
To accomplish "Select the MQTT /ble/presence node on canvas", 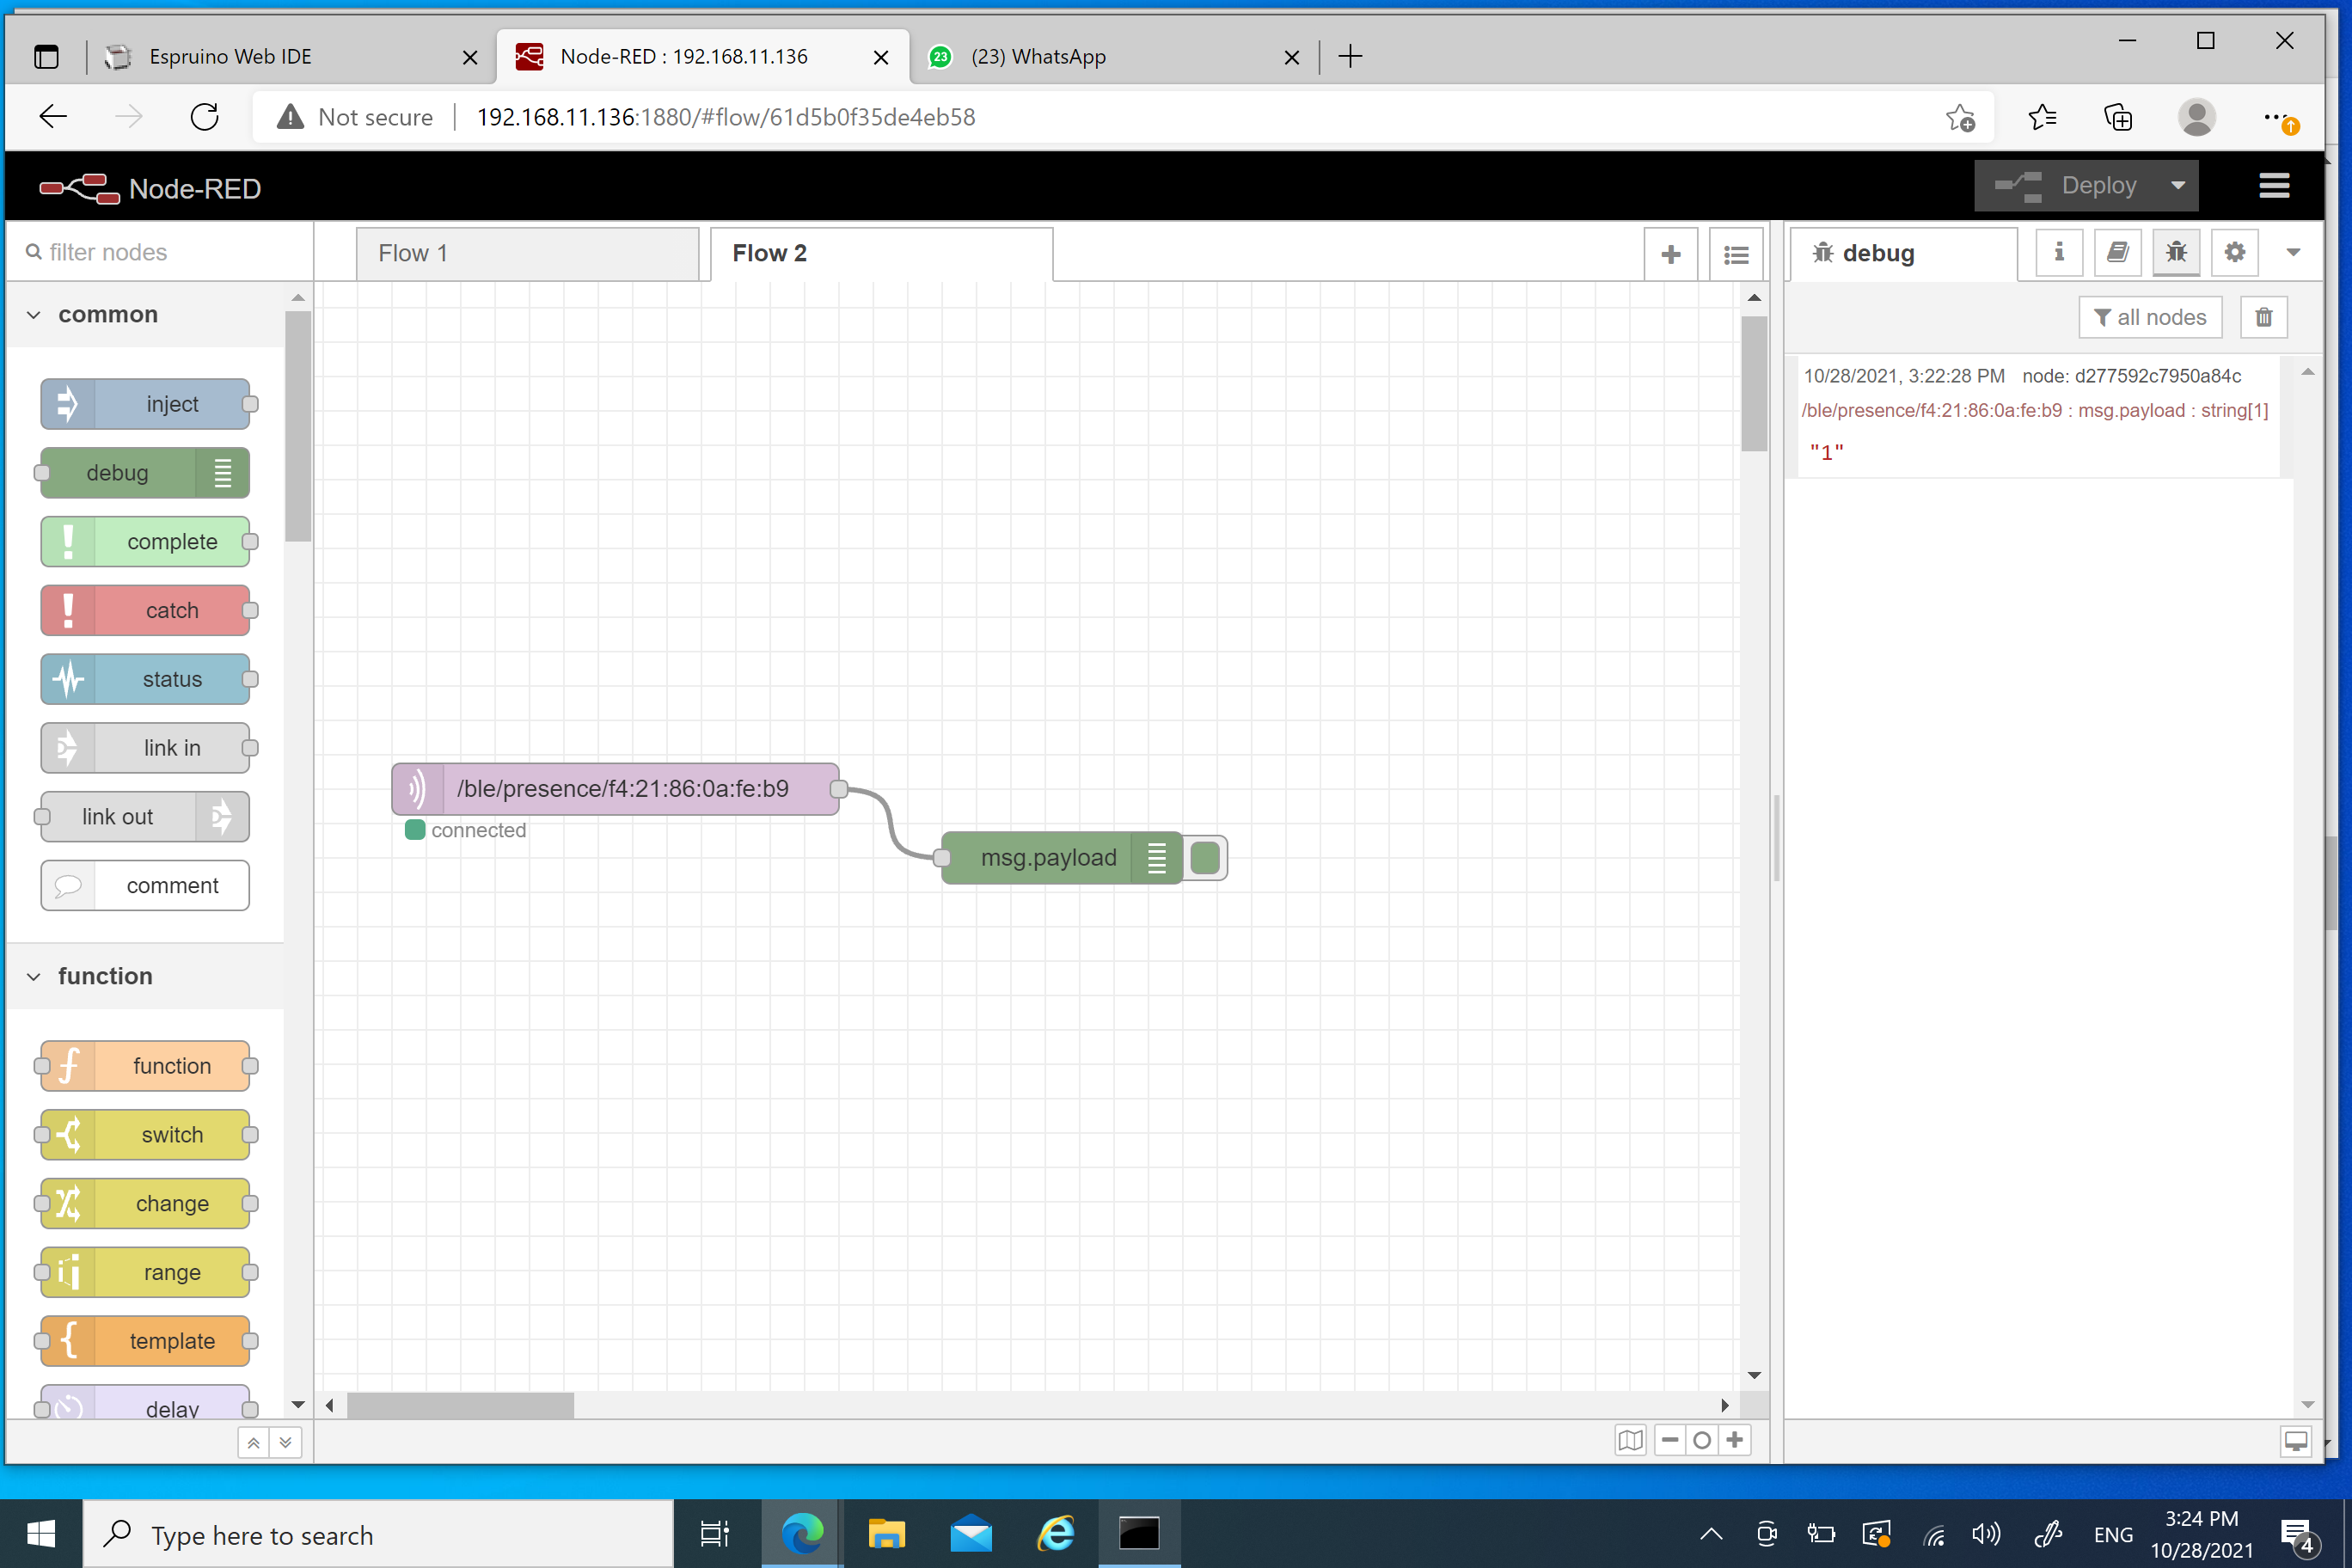I will pos(616,789).
